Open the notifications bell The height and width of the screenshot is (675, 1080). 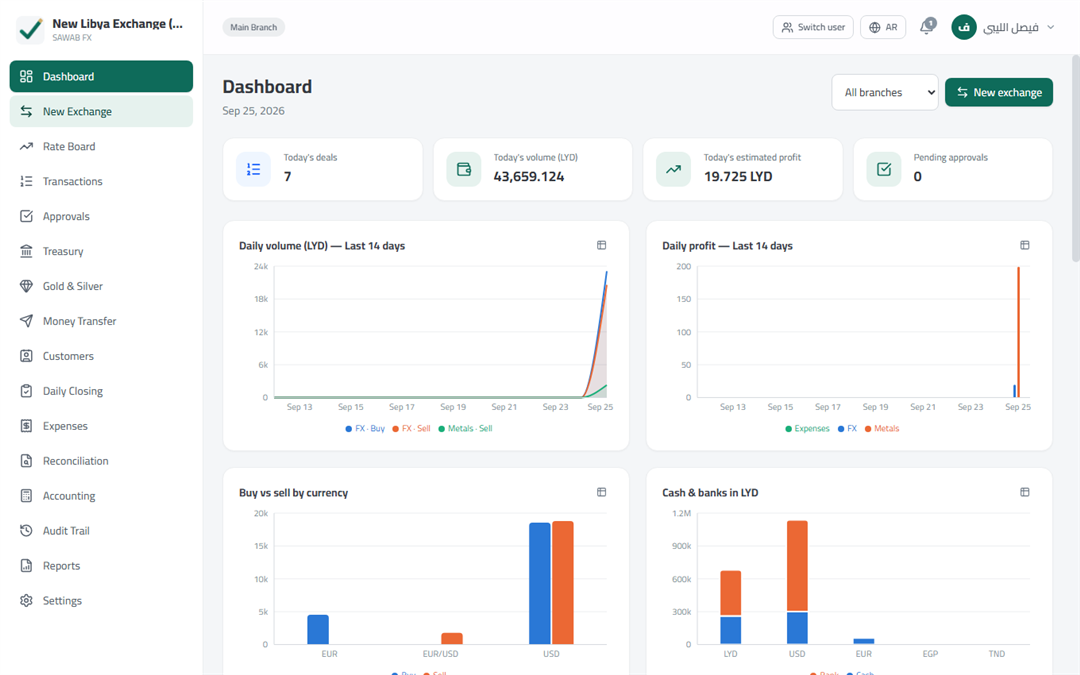pos(927,28)
